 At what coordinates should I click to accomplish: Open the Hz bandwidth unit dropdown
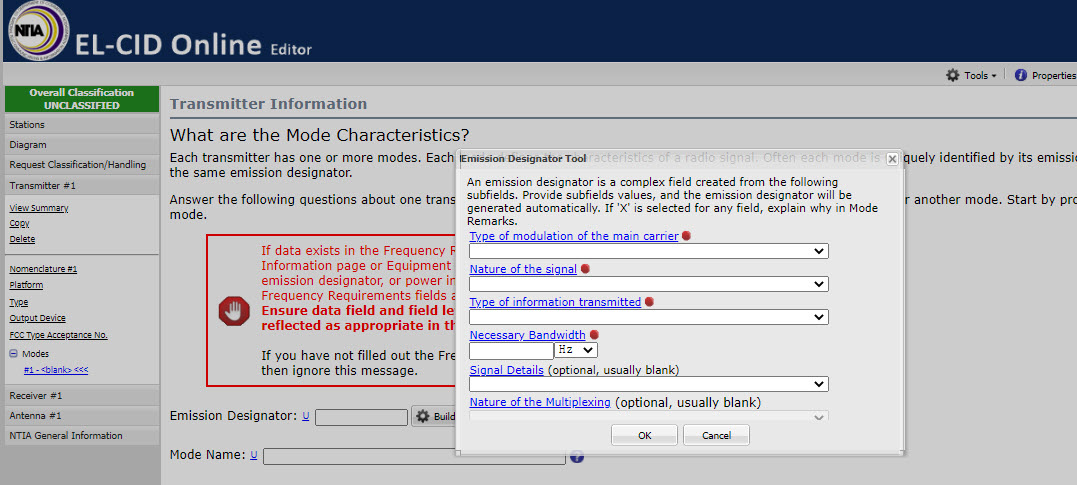tap(576, 350)
